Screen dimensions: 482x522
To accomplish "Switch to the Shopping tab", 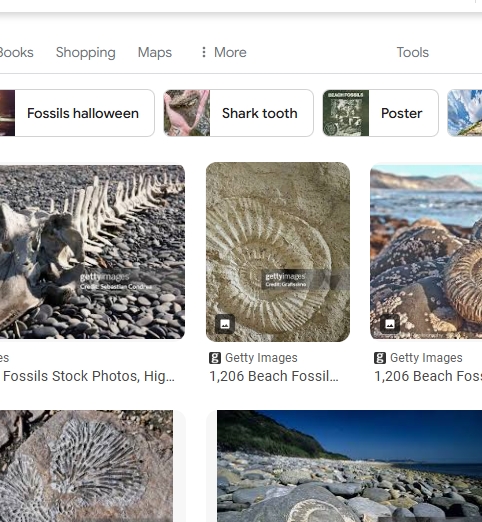I will click(86, 53).
